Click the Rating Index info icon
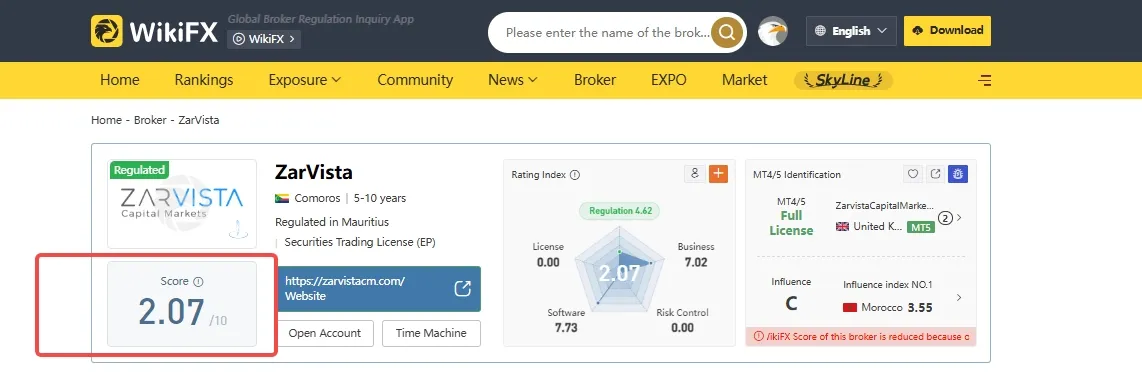This screenshot has height=372, width=1142. click(x=575, y=175)
